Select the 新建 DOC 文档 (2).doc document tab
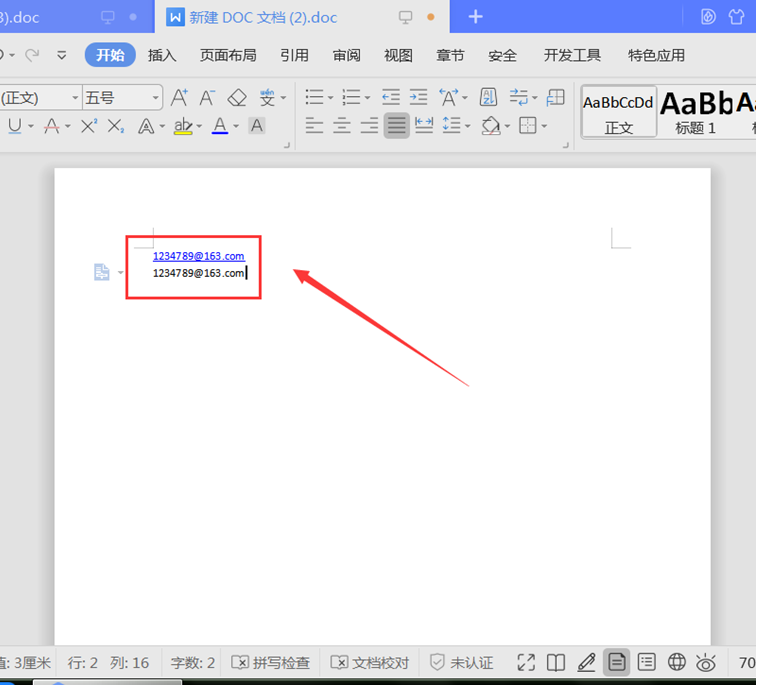 coord(302,17)
